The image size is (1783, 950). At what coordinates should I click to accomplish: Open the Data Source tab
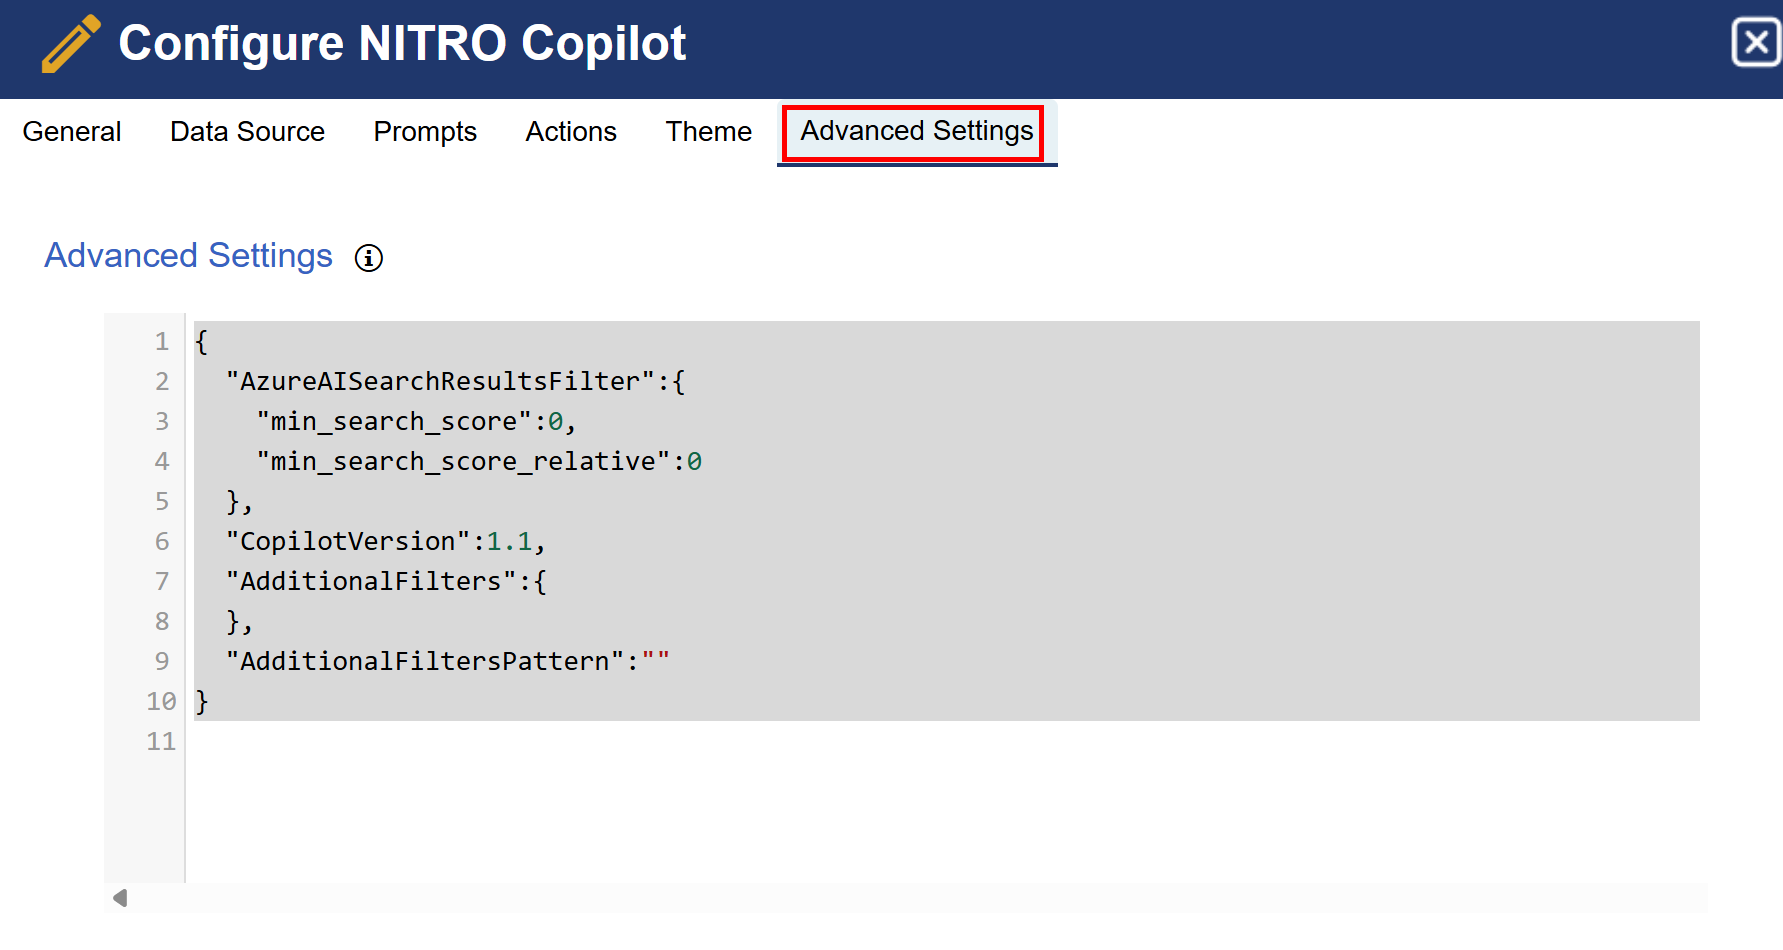coord(247,132)
